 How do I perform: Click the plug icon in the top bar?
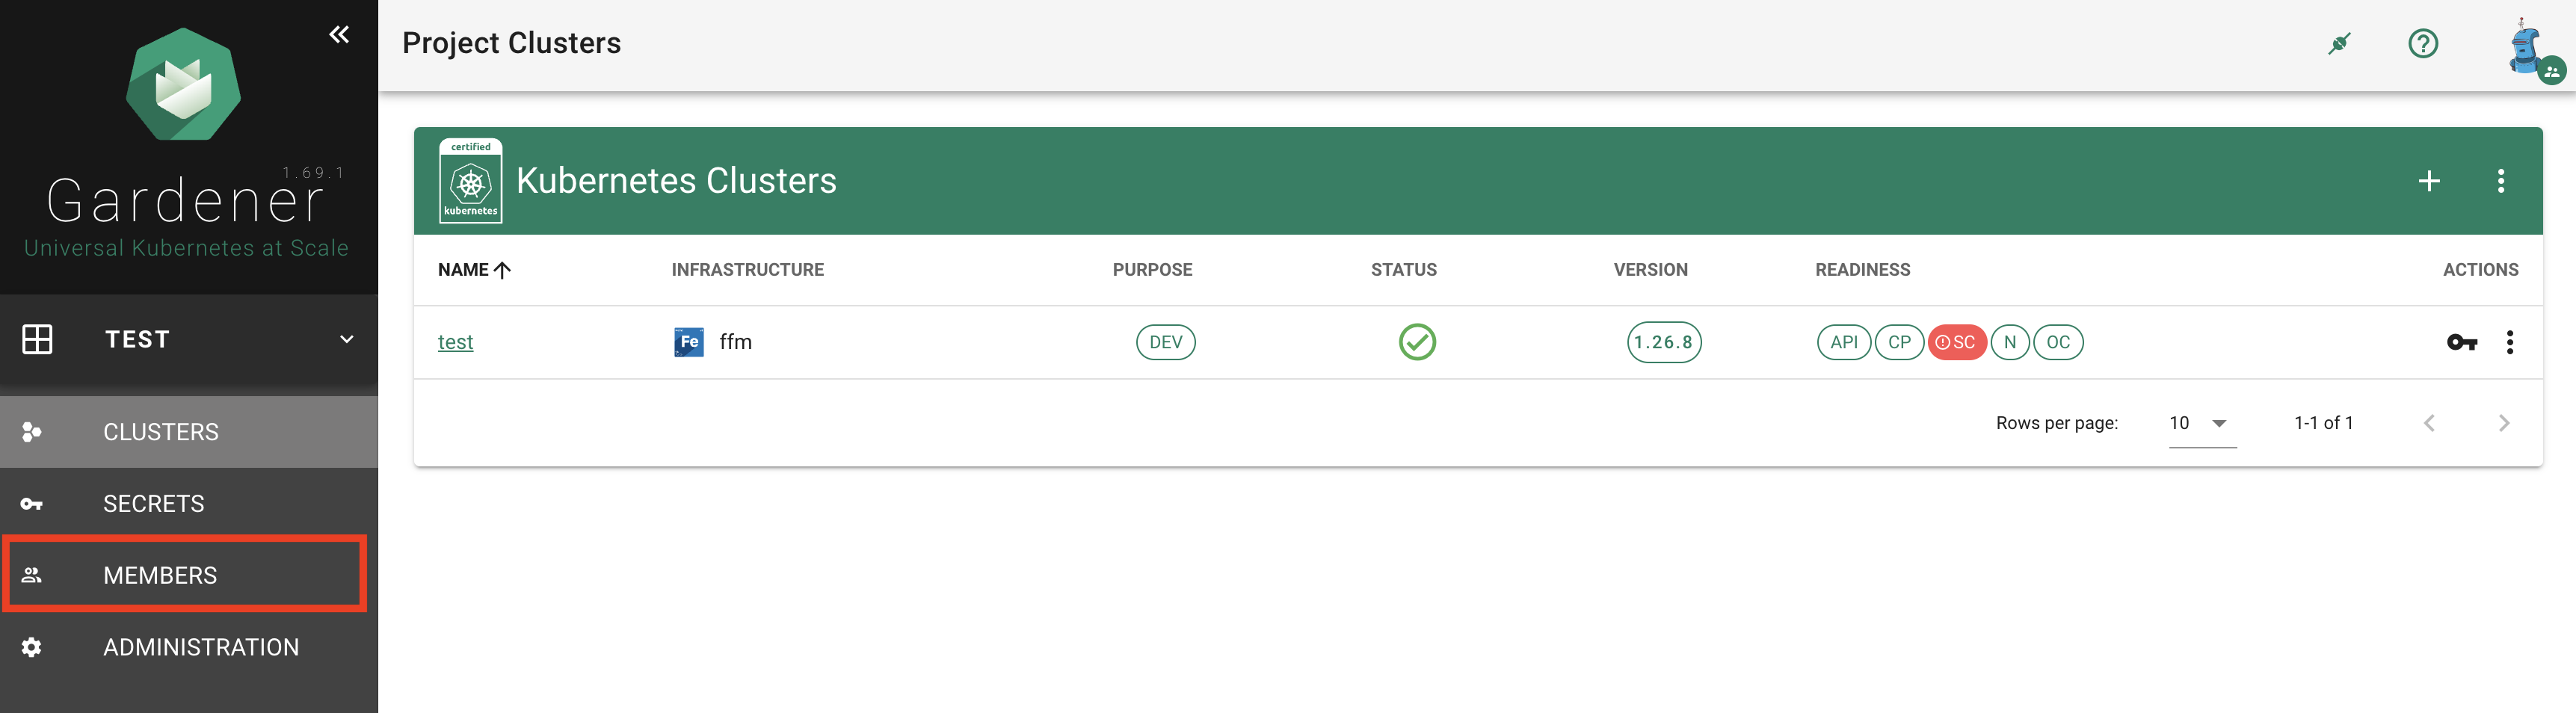2340,43
